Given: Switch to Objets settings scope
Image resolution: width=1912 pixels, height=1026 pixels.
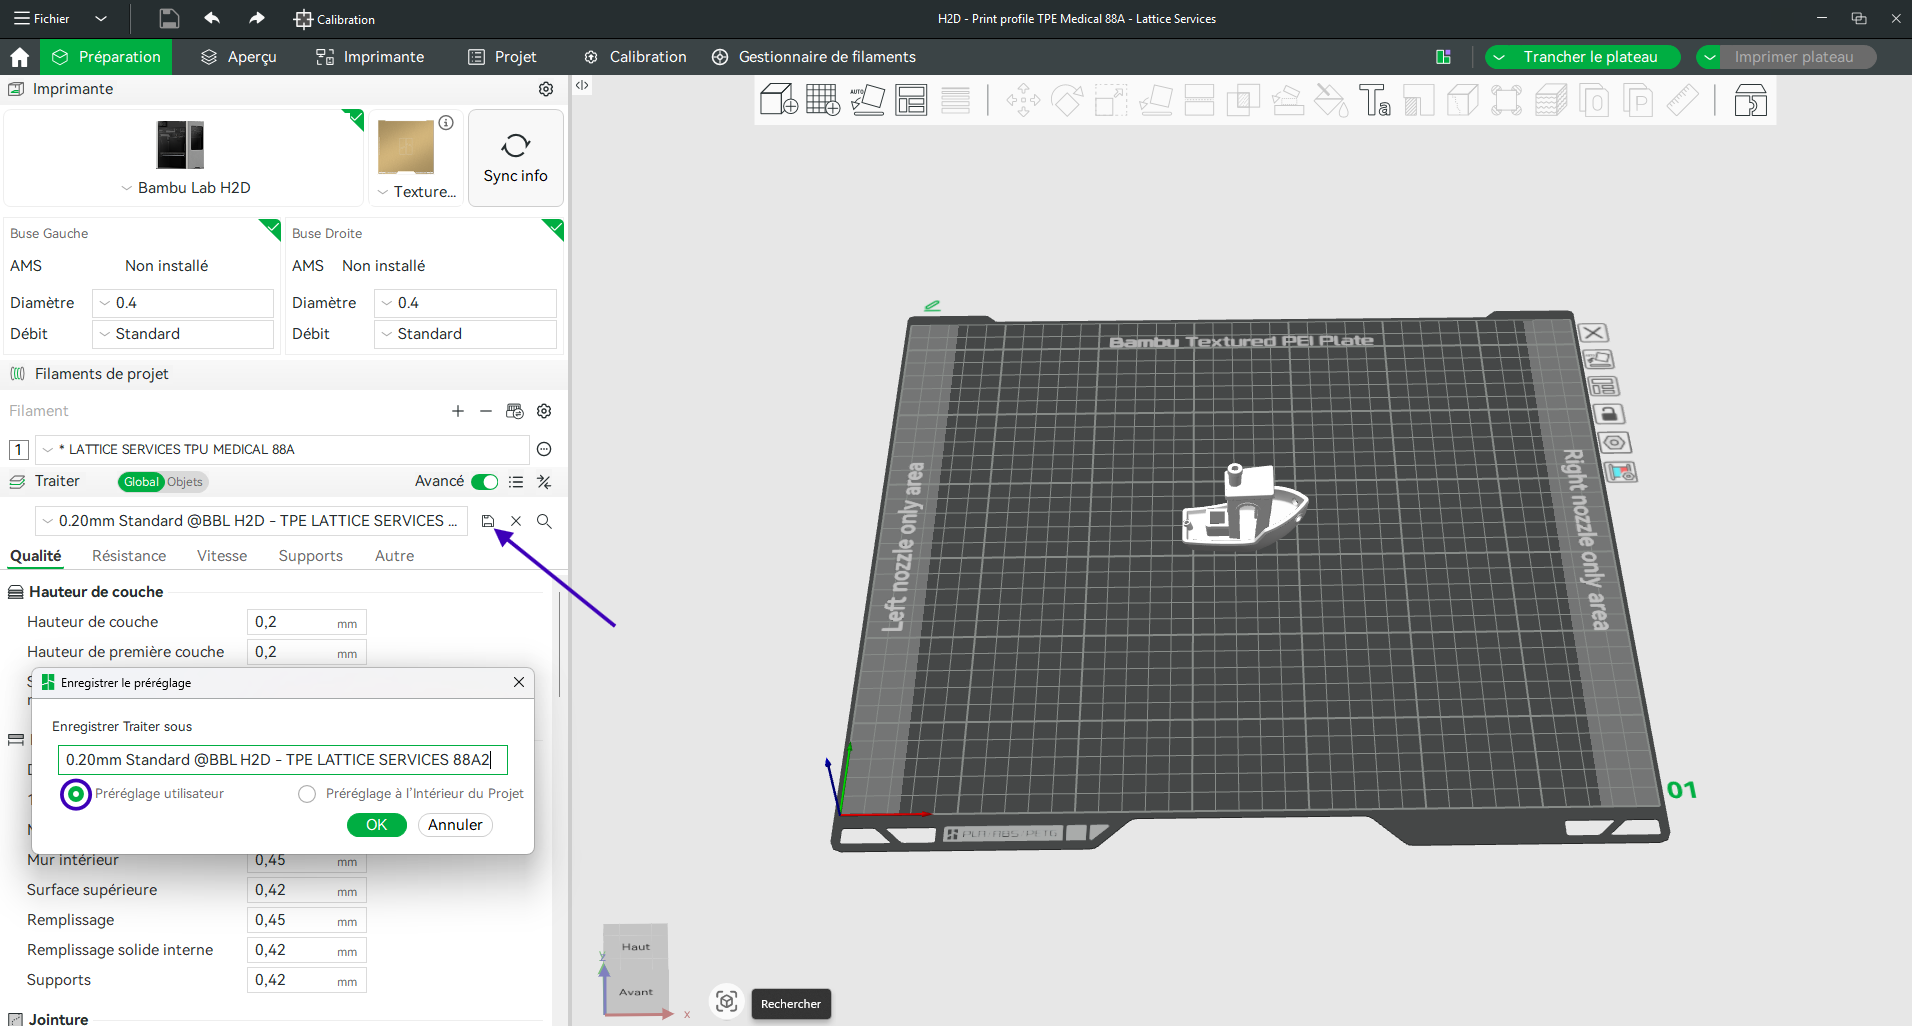Looking at the screenshot, I should point(185,482).
